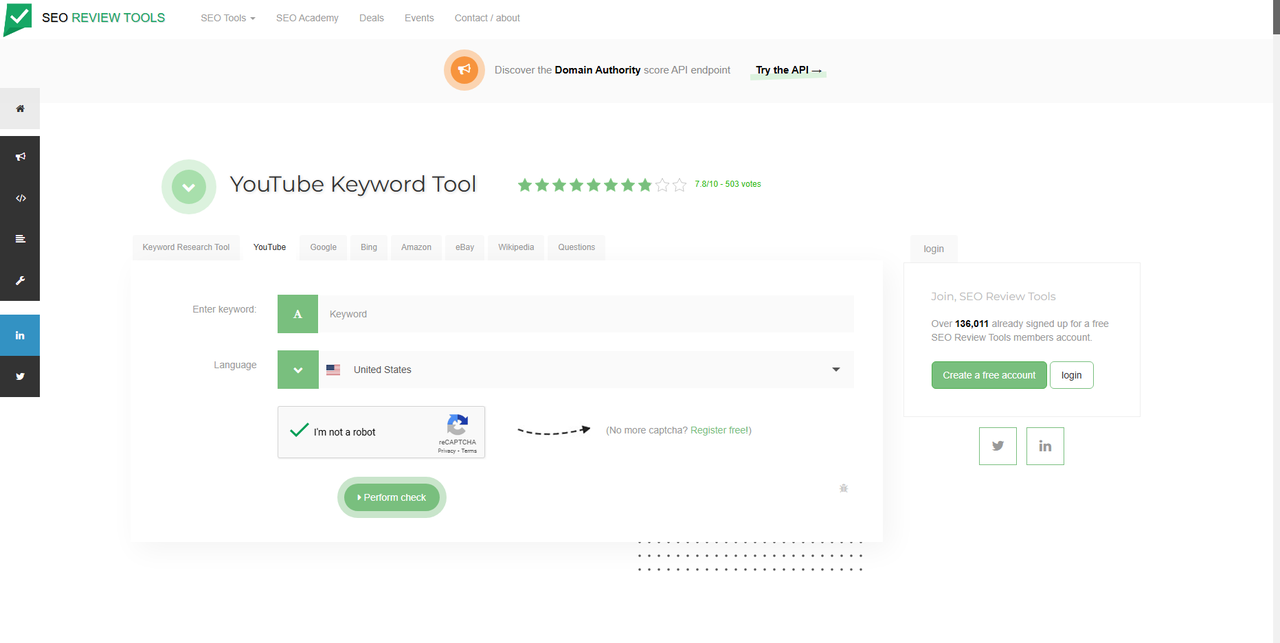This screenshot has width=1280, height=643.
Task: Open the wrench icon in left sidebar
Action: (20, 280)
